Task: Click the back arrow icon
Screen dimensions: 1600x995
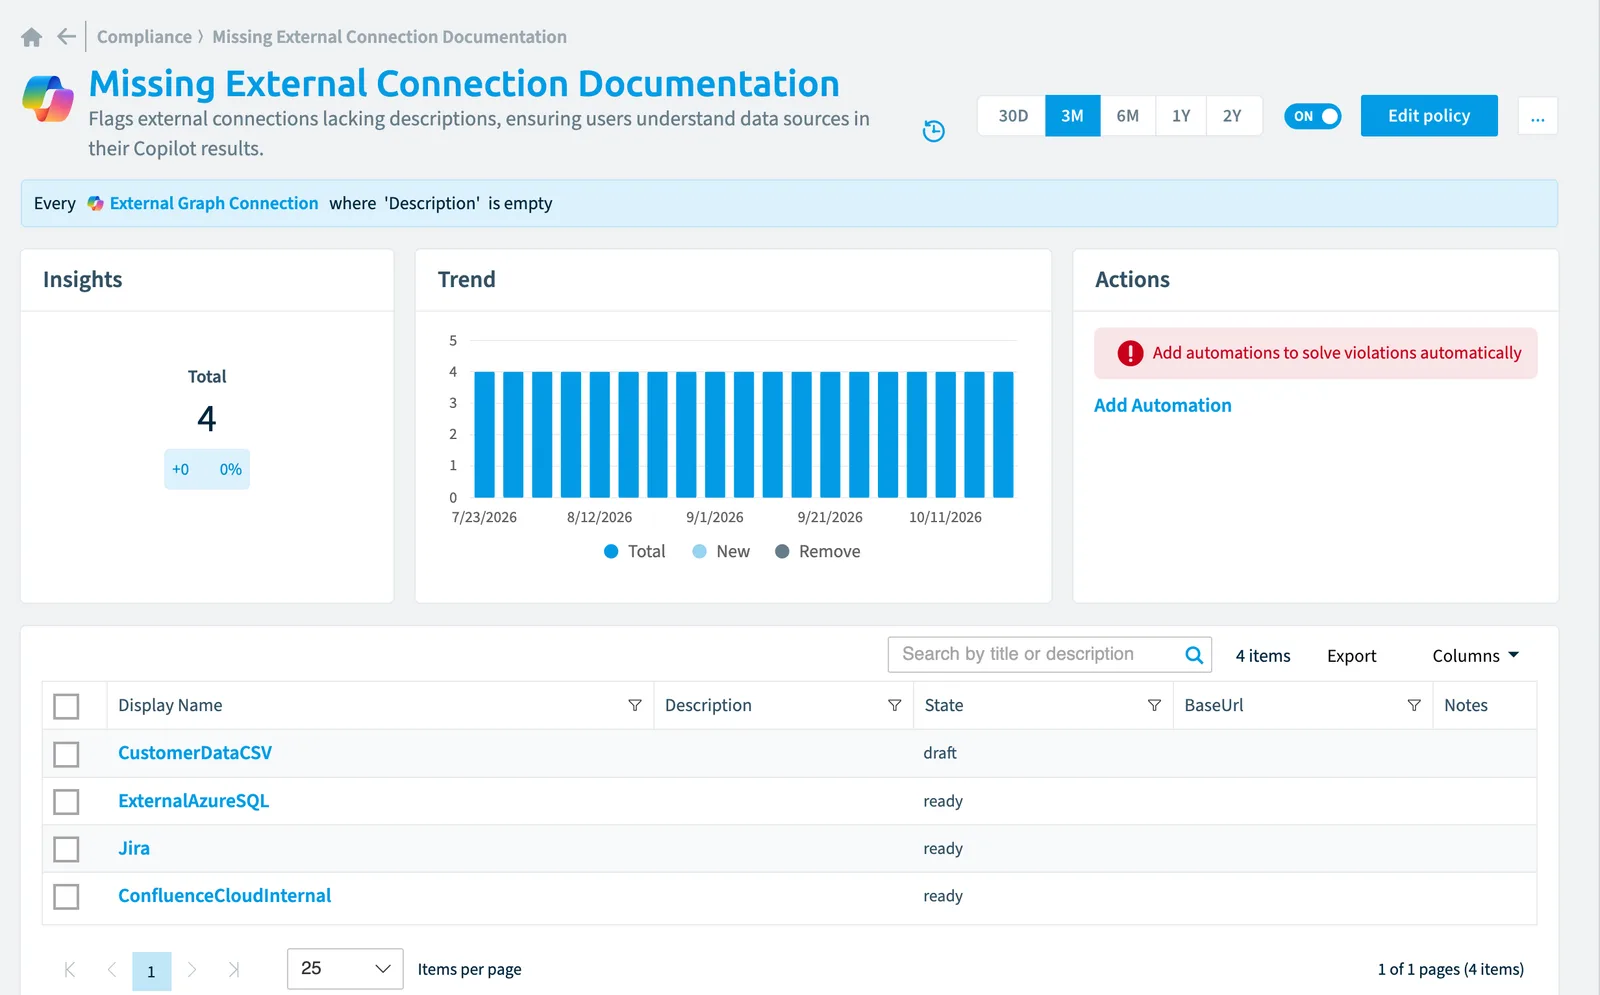Action: click(x=66, y=37)
